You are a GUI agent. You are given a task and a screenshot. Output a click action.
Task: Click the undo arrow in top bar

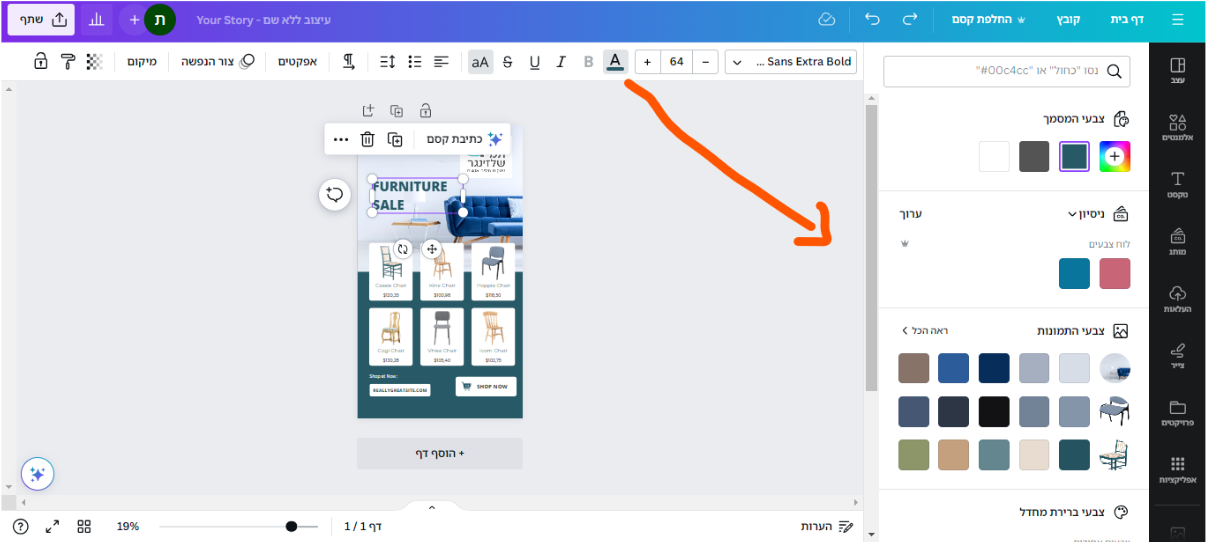872,19
